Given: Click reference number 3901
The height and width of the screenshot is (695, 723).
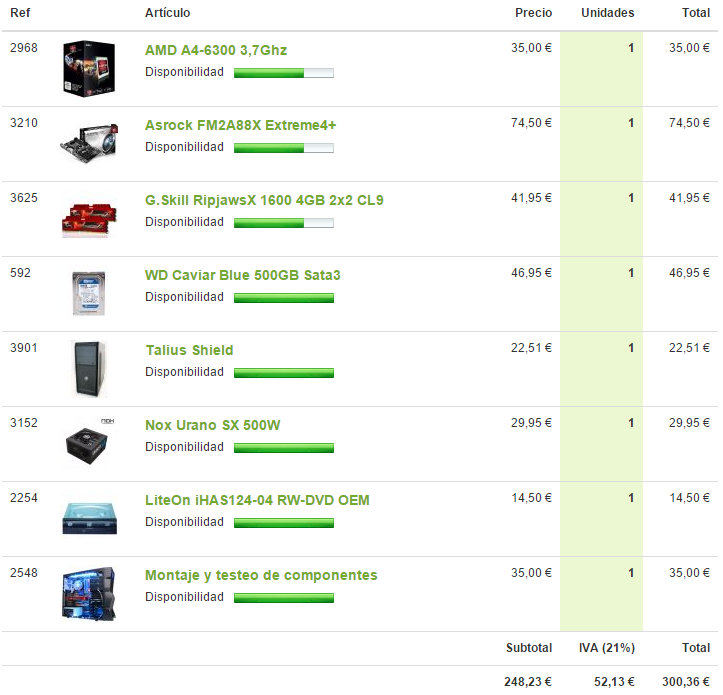Looking at the screenshot, I should point(24,348).
